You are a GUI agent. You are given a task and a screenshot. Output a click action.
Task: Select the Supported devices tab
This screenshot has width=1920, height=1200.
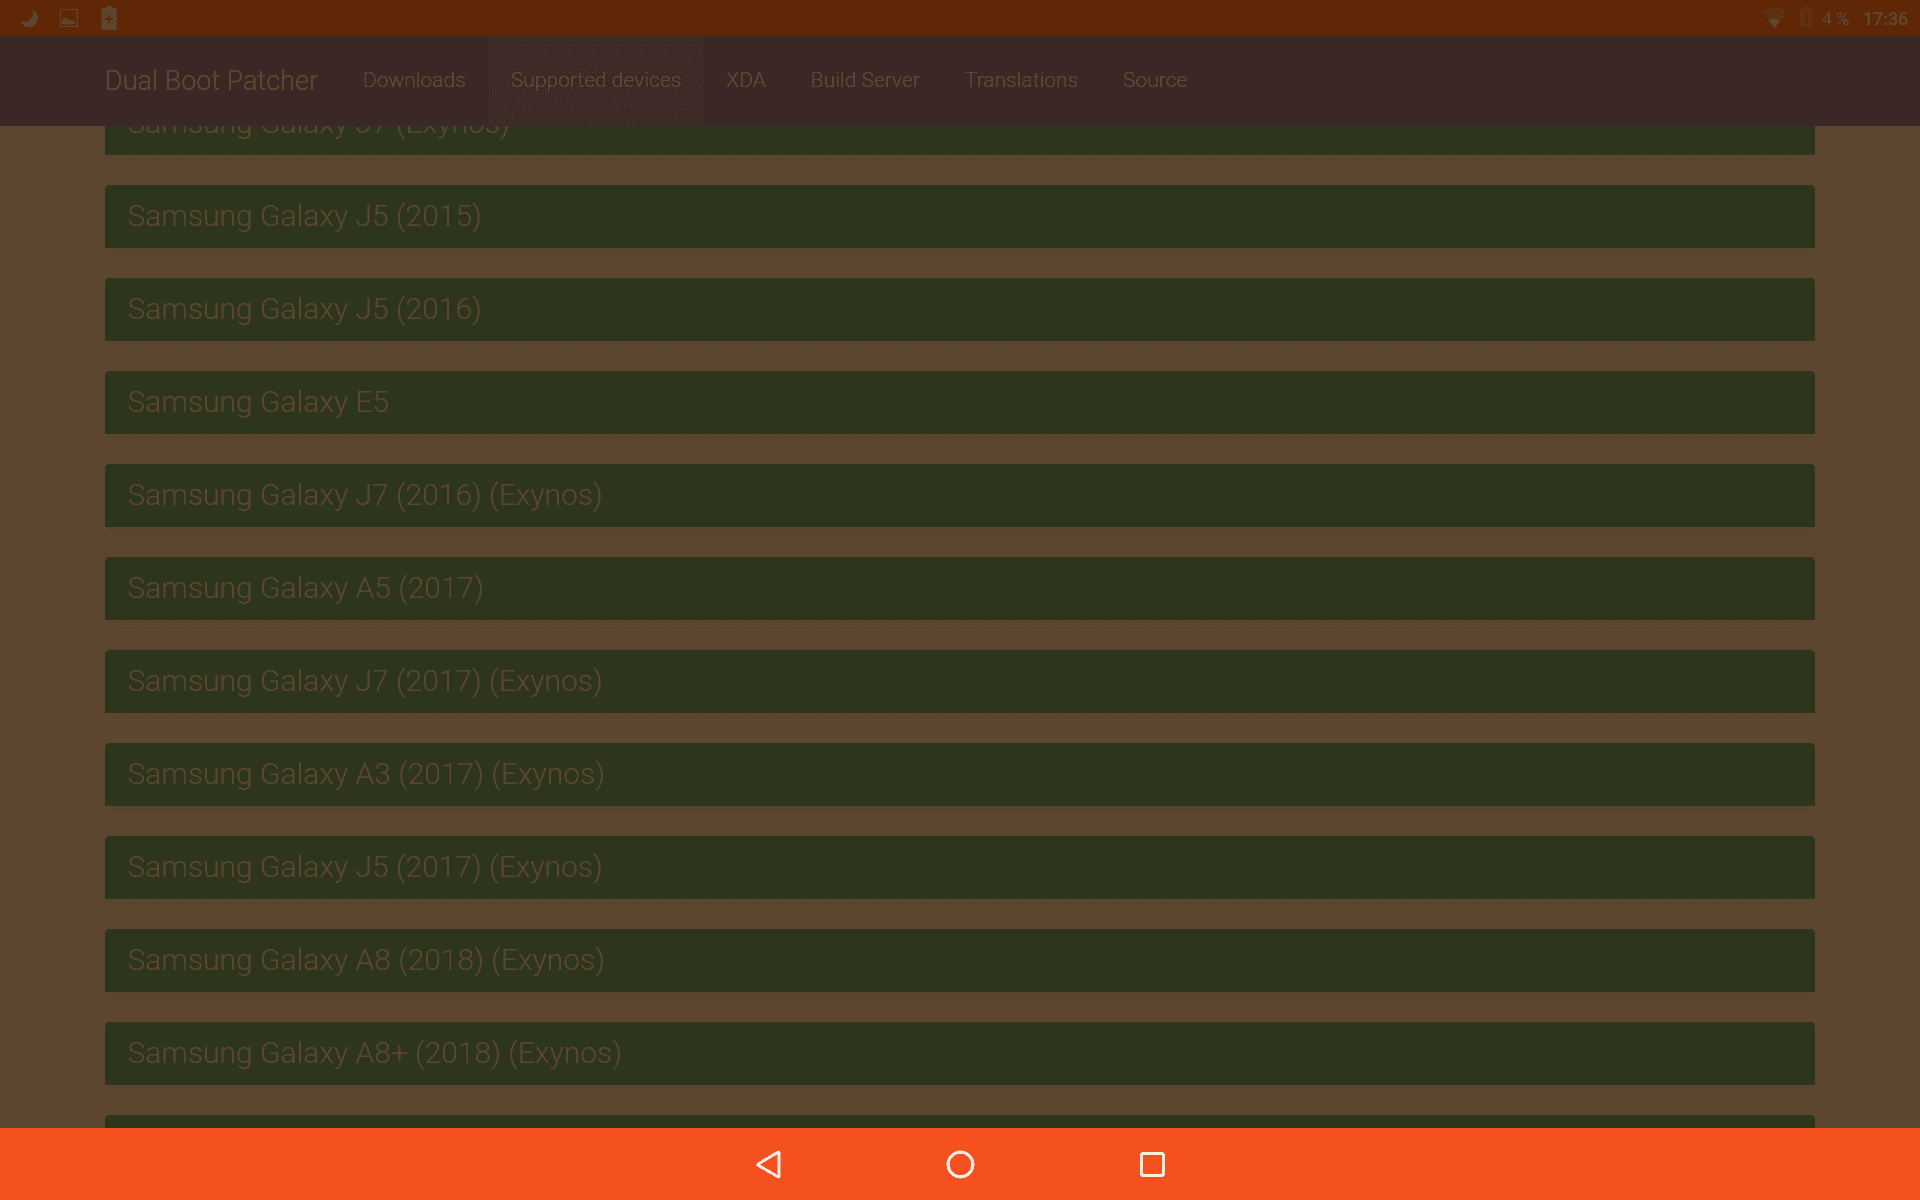click(x=596, y=80)
